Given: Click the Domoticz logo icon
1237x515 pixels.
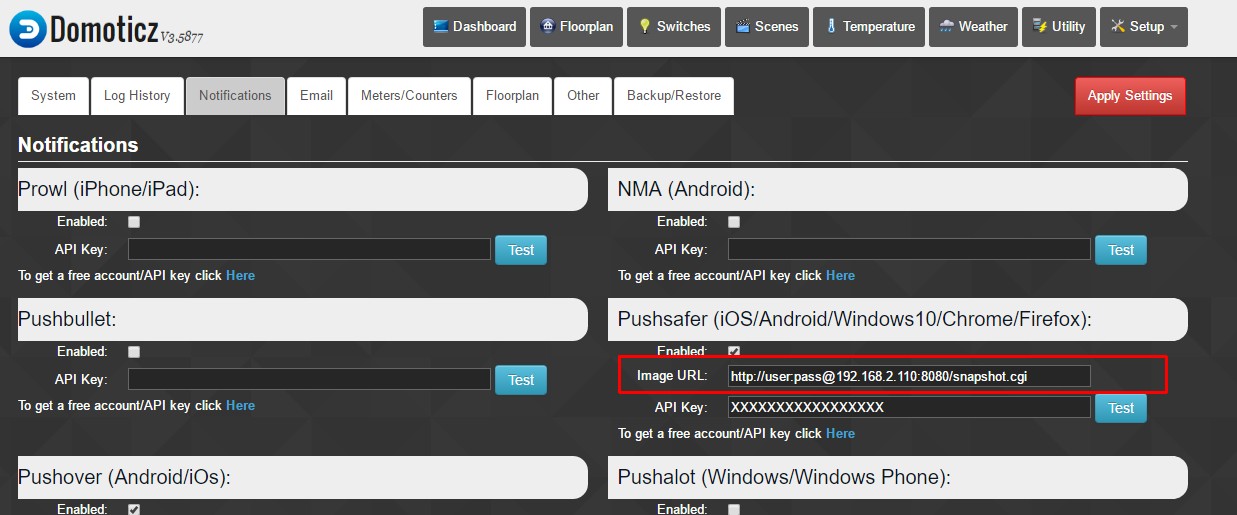Looking at the screenshot, I should click(27, 29).
